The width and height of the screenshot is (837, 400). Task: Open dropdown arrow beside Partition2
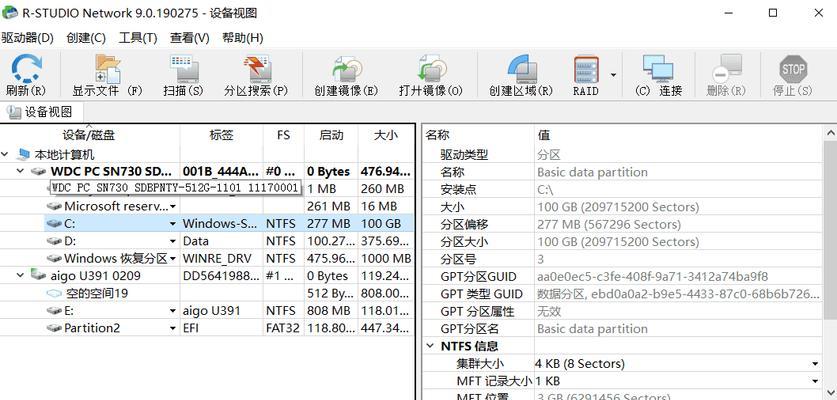click(172, 328)
